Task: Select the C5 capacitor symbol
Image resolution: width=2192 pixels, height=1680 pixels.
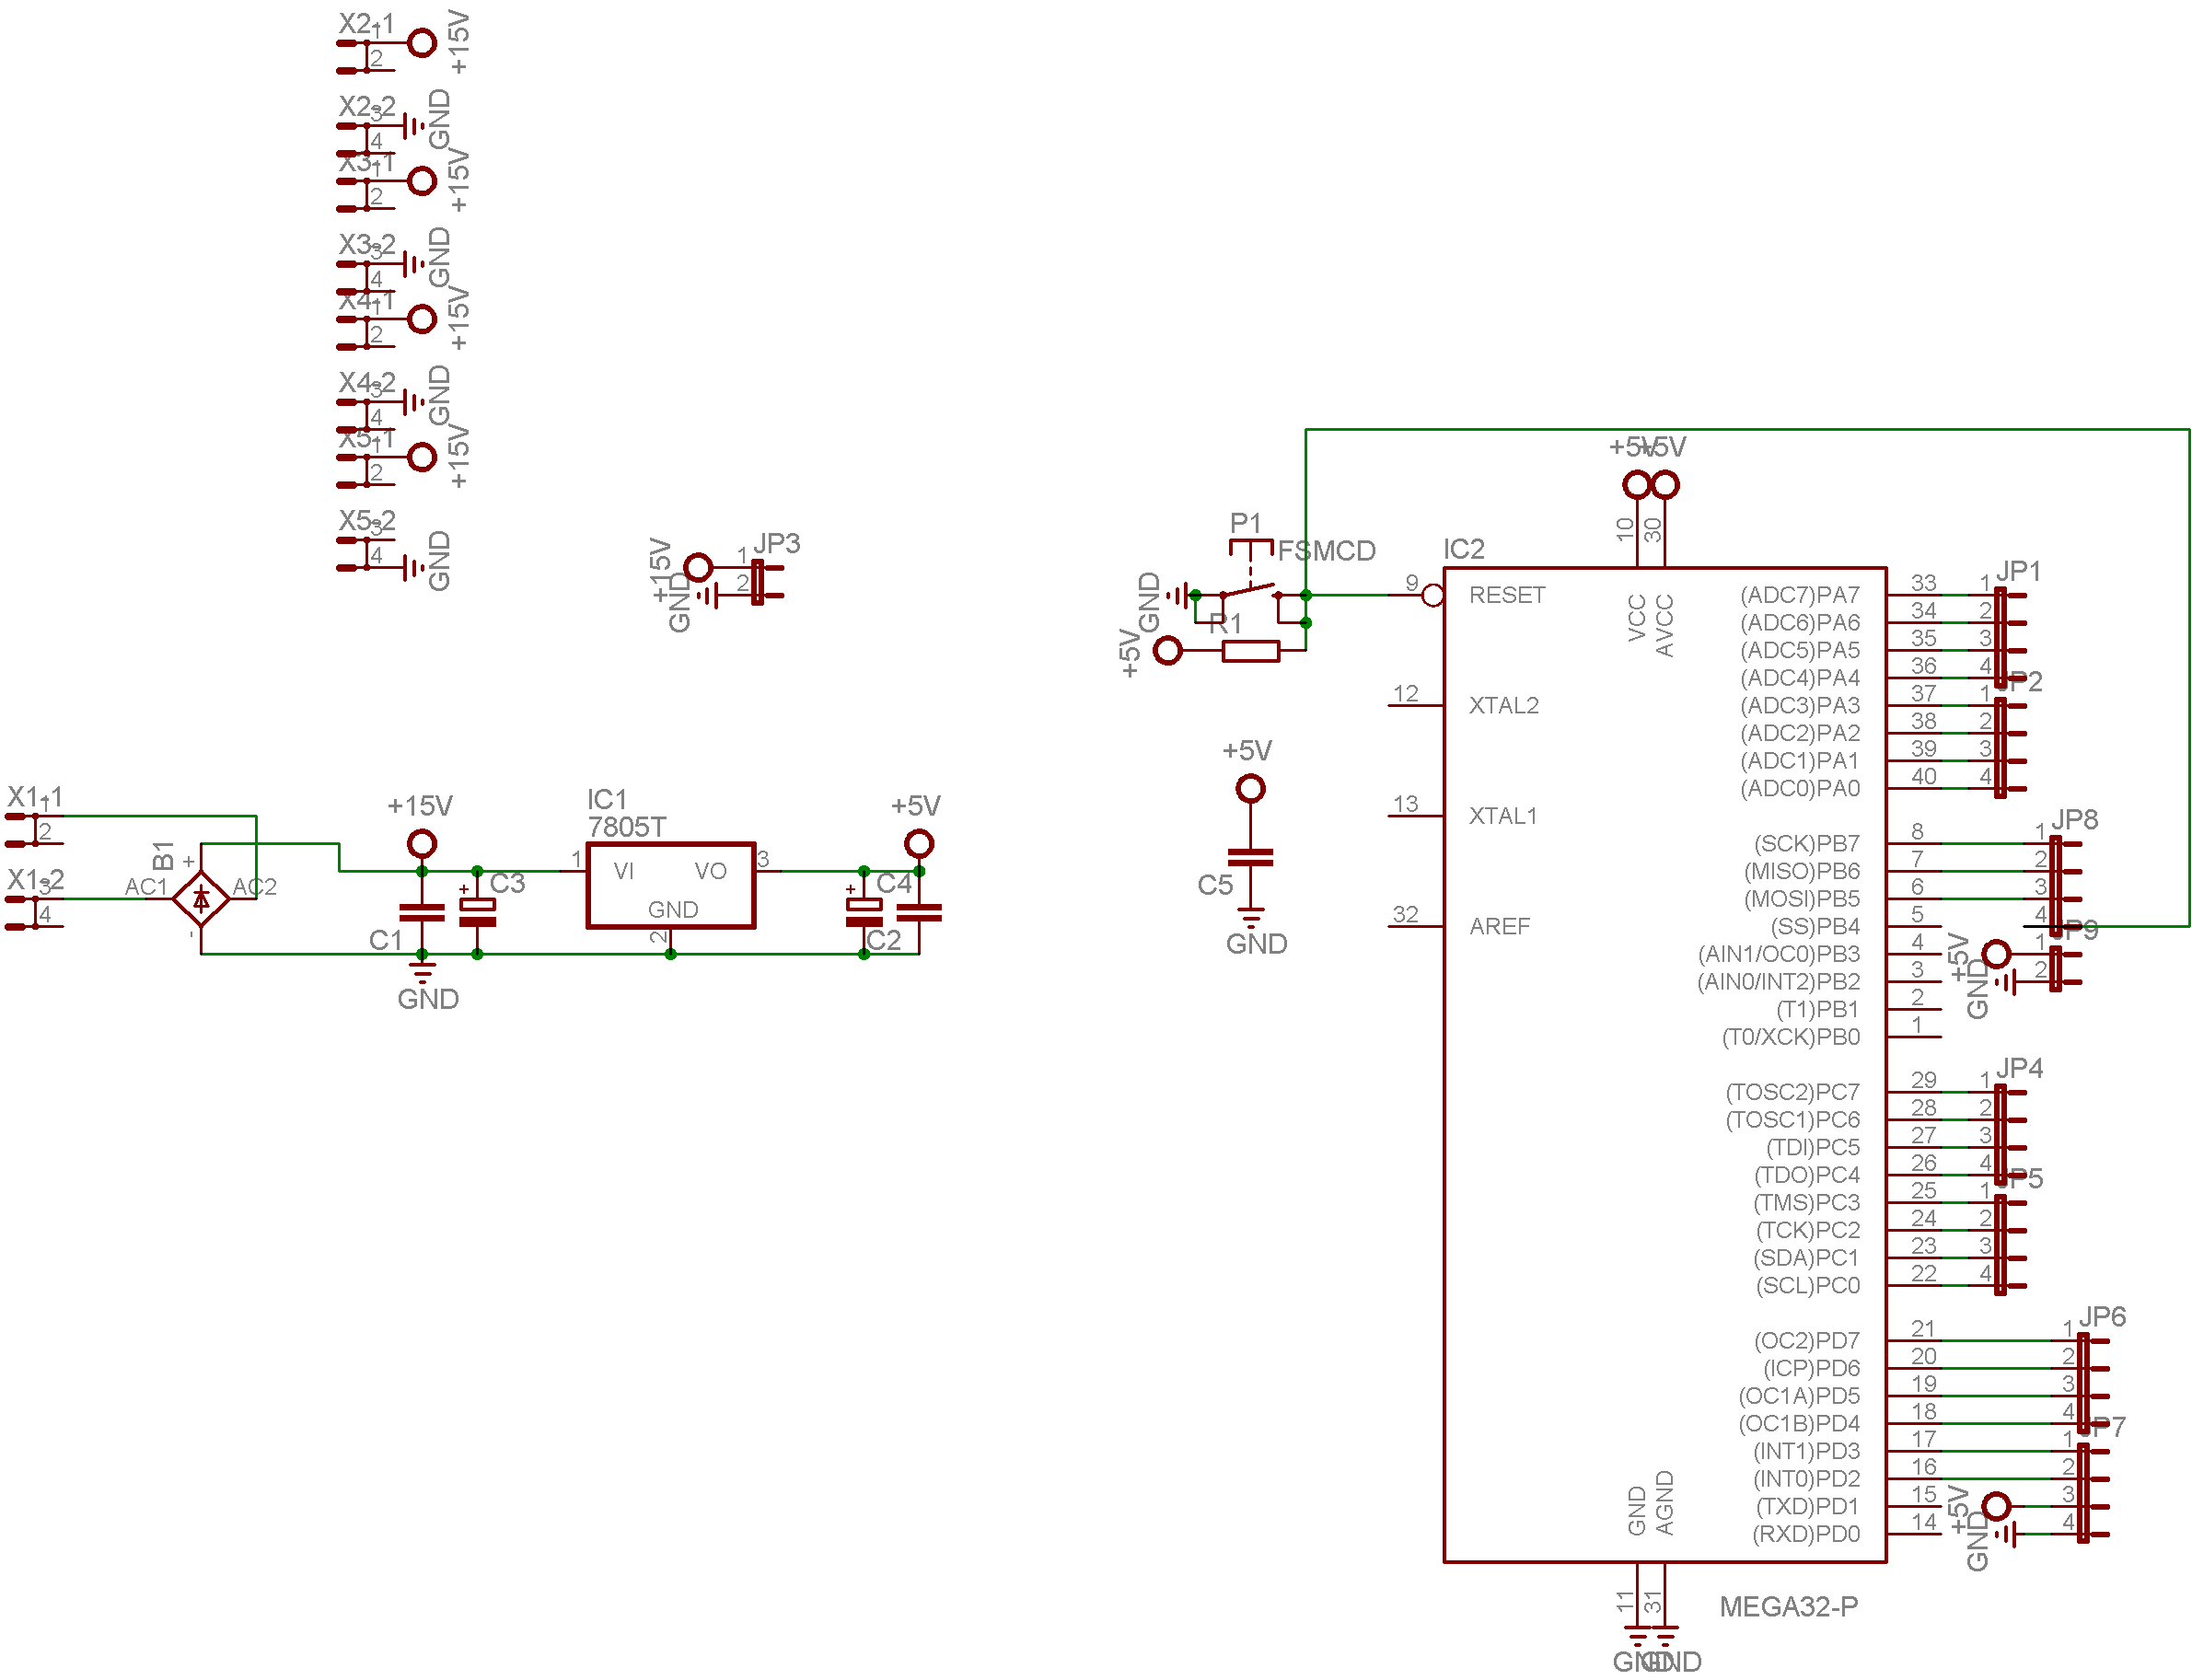Action: (x=1250, y=857)
